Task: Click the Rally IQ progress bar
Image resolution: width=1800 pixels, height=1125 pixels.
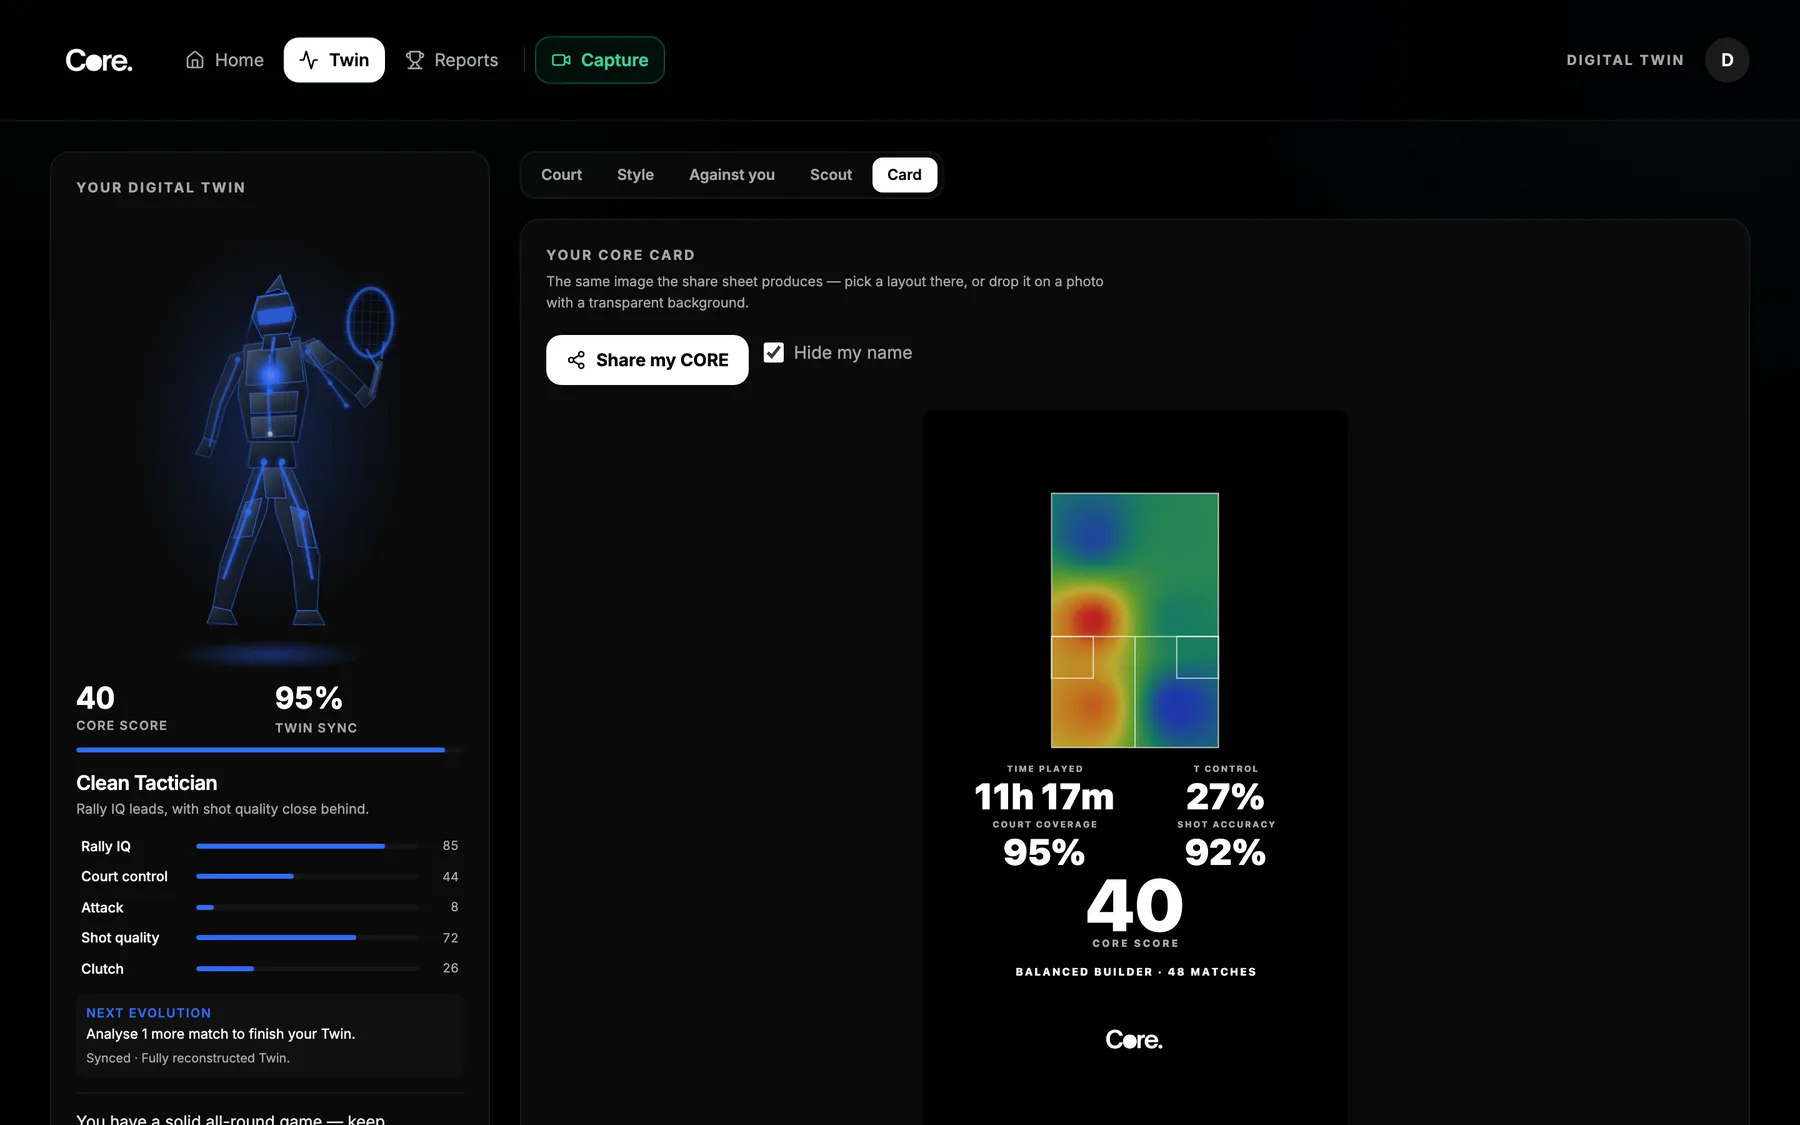Action: coord(307,846)
